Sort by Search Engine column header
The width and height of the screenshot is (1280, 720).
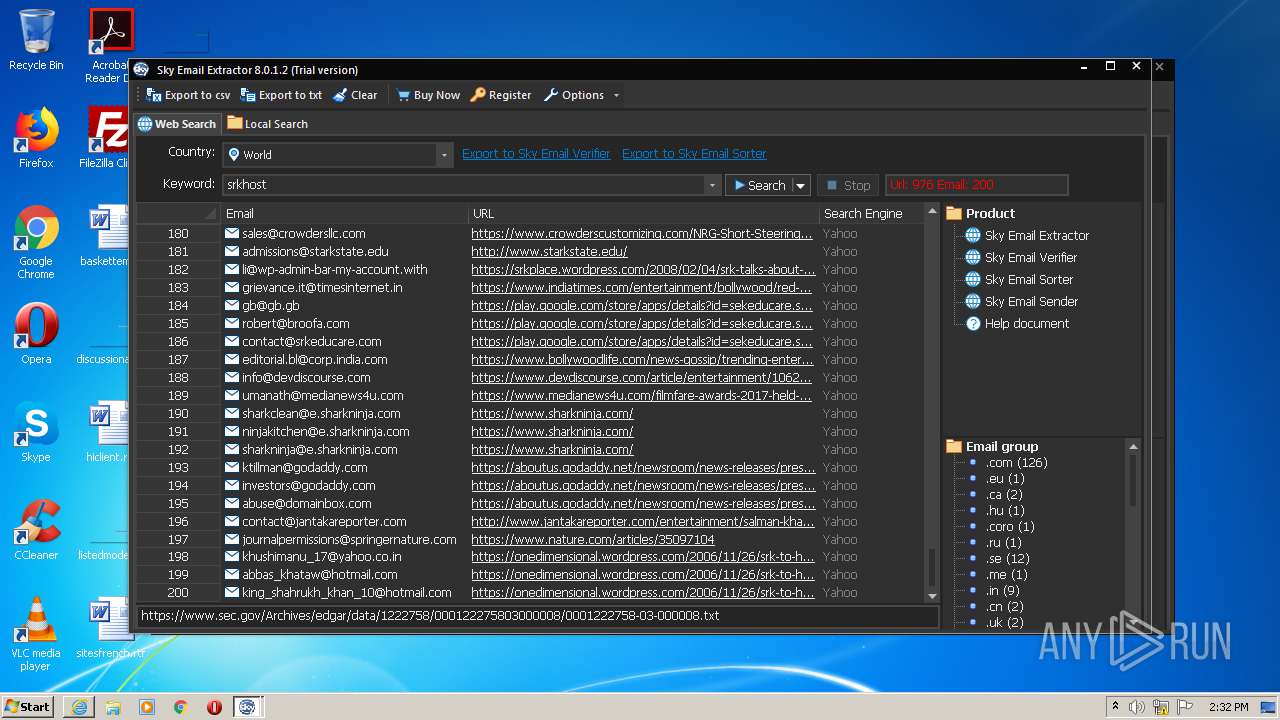click(871, 213)
